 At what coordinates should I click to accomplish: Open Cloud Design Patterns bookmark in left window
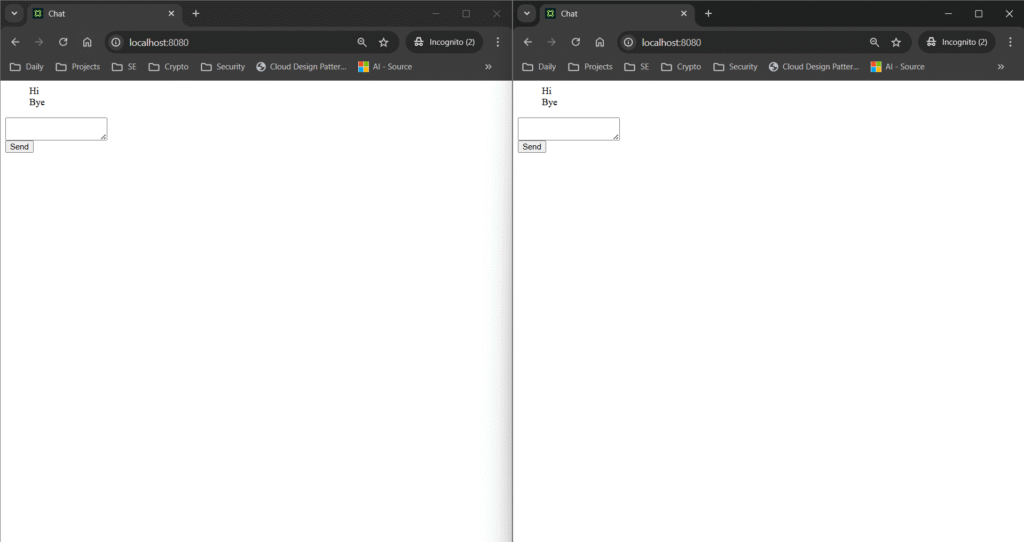tap(301, 67)
